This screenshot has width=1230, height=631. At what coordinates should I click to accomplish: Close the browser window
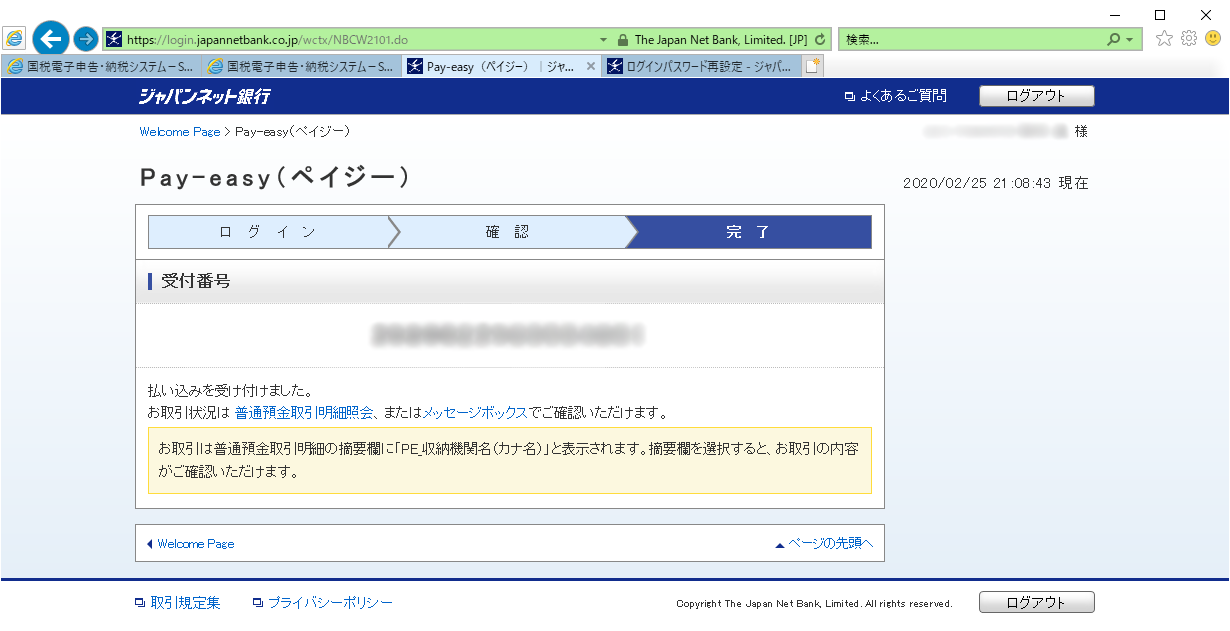pos(1206,14)
